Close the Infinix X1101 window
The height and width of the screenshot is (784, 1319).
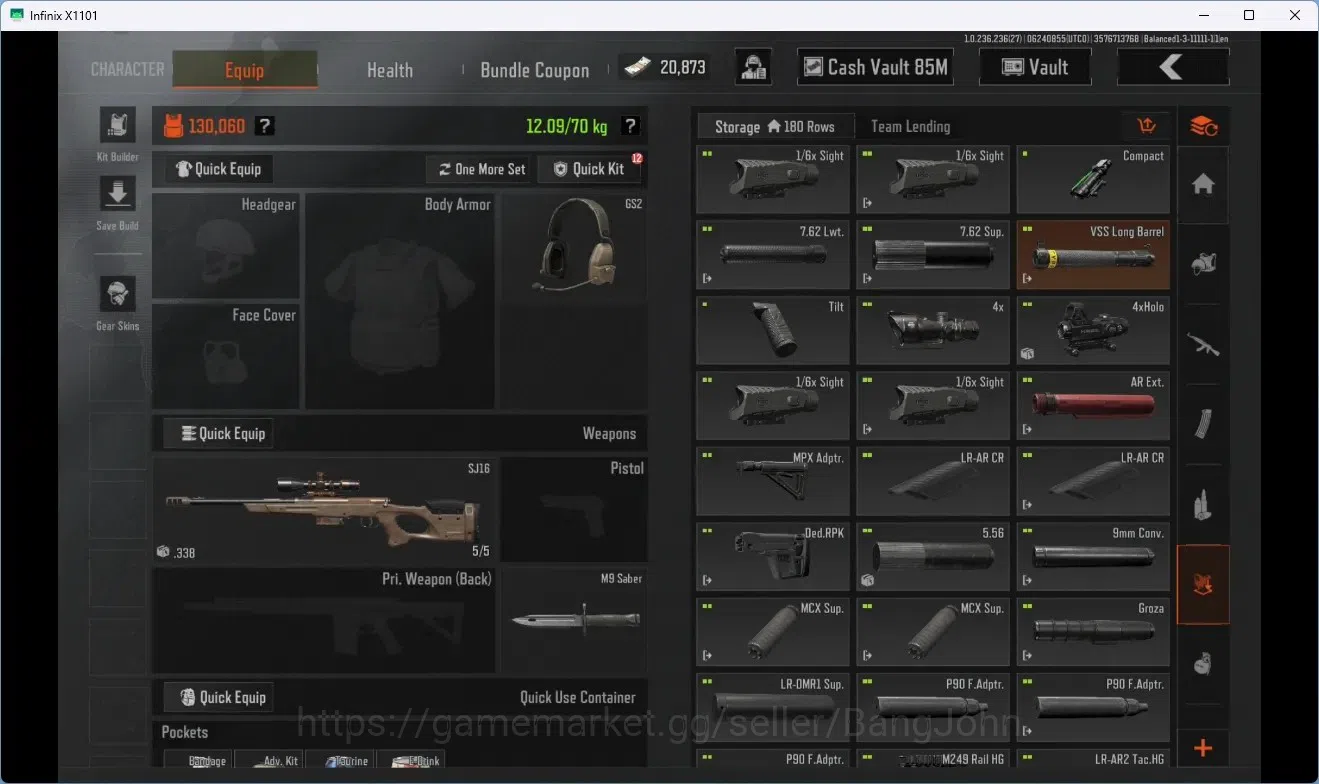click(1295, 15)
